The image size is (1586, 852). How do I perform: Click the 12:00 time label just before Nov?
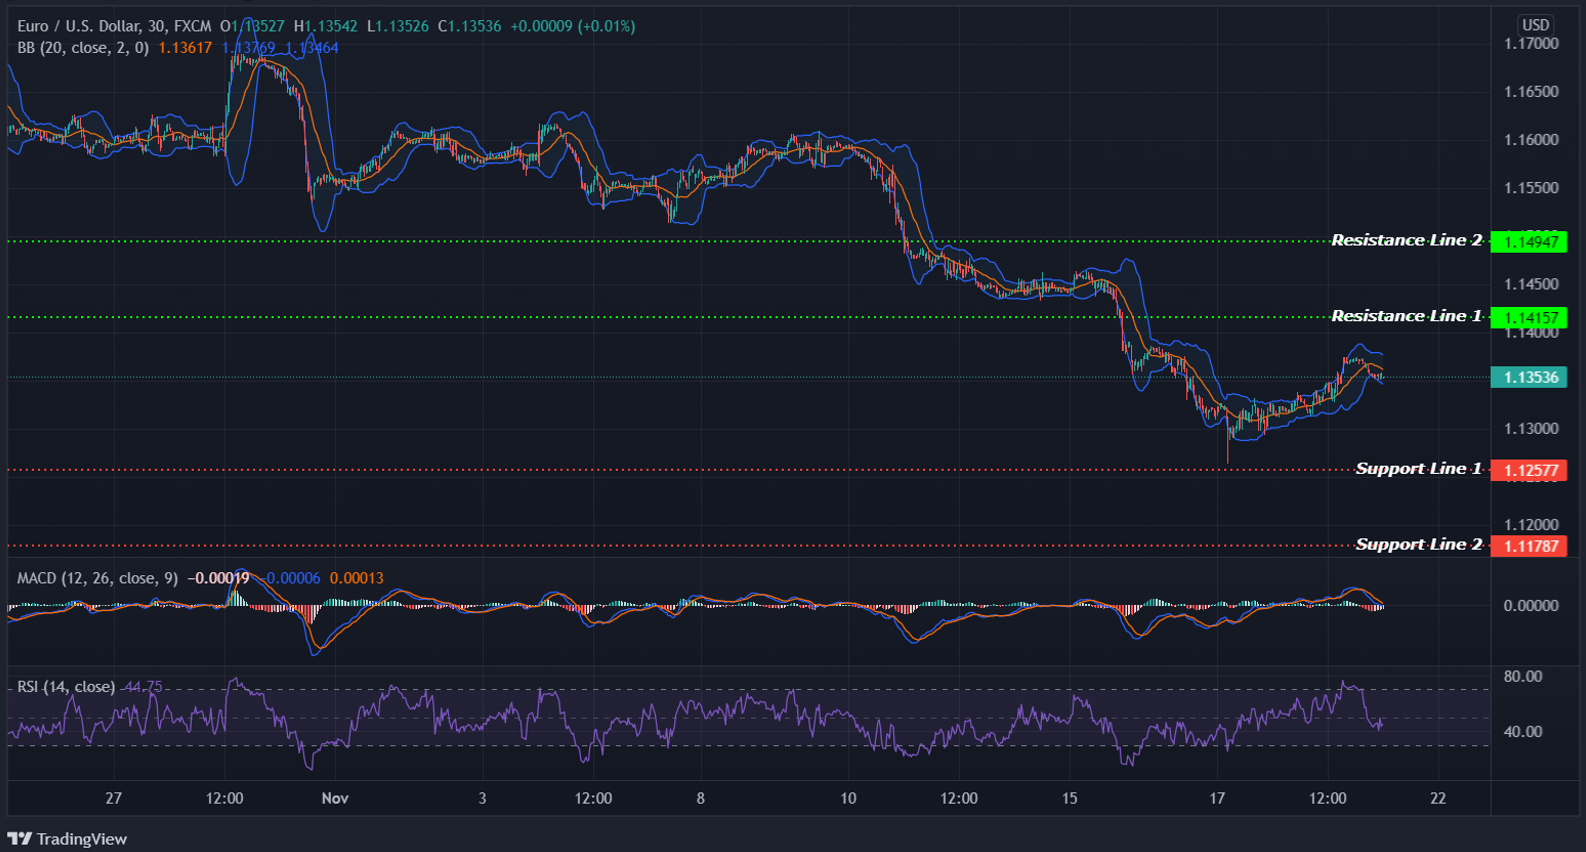coord(224,798)
